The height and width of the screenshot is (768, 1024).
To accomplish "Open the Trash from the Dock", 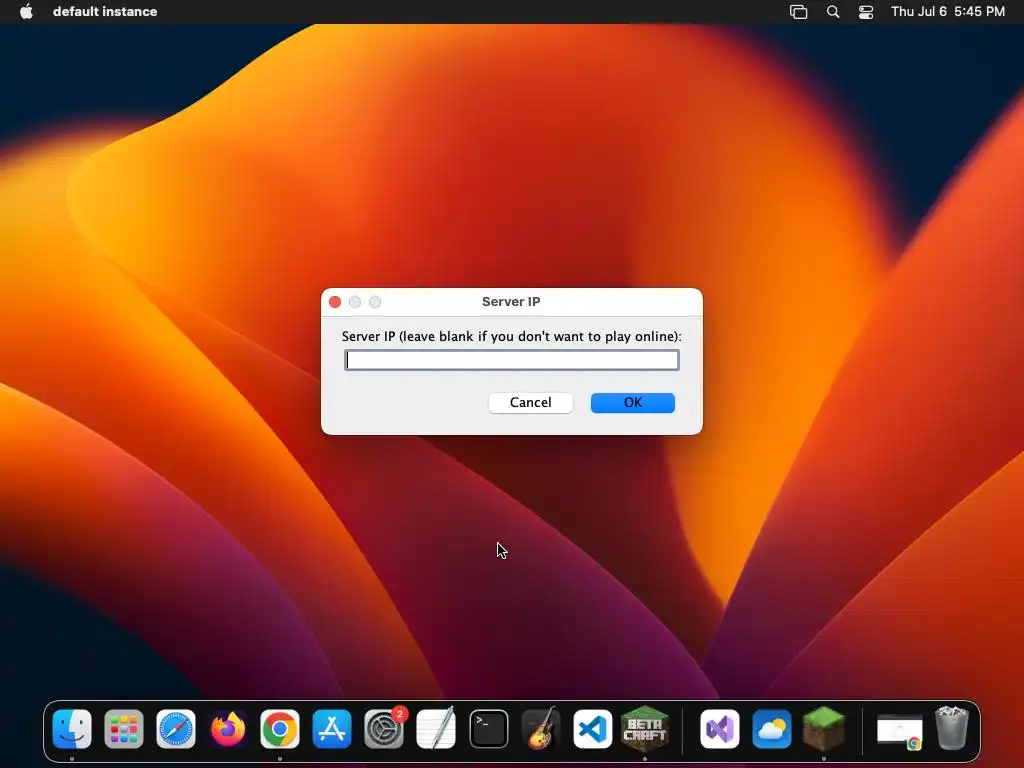I will click(x=952, y=728).
